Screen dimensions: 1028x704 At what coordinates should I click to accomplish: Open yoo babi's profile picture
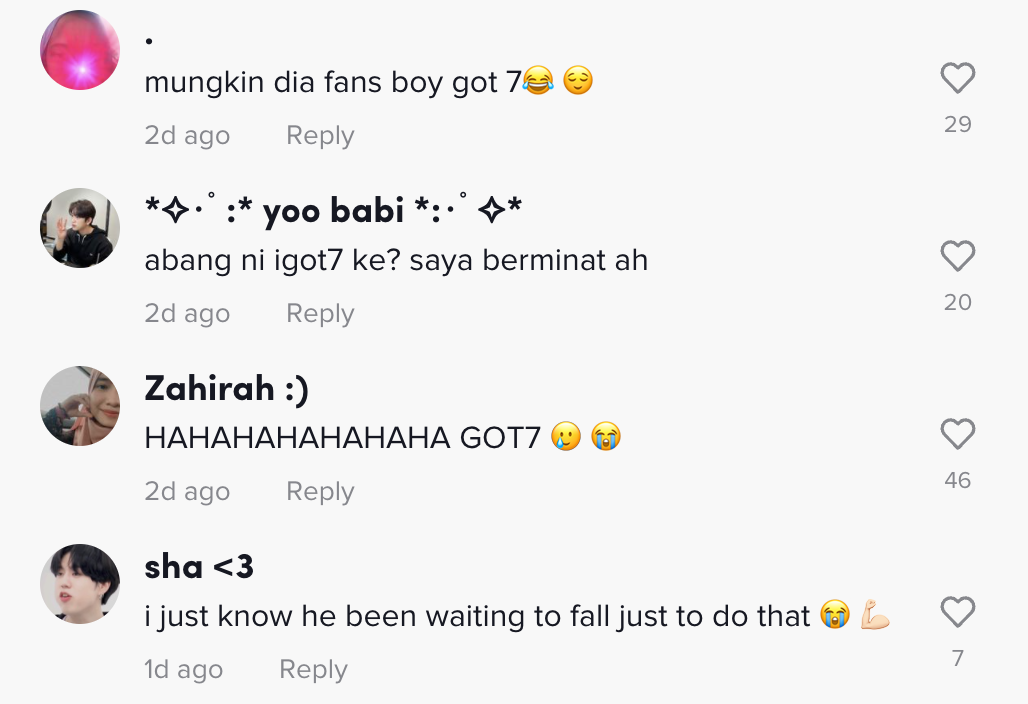[80, 228]
